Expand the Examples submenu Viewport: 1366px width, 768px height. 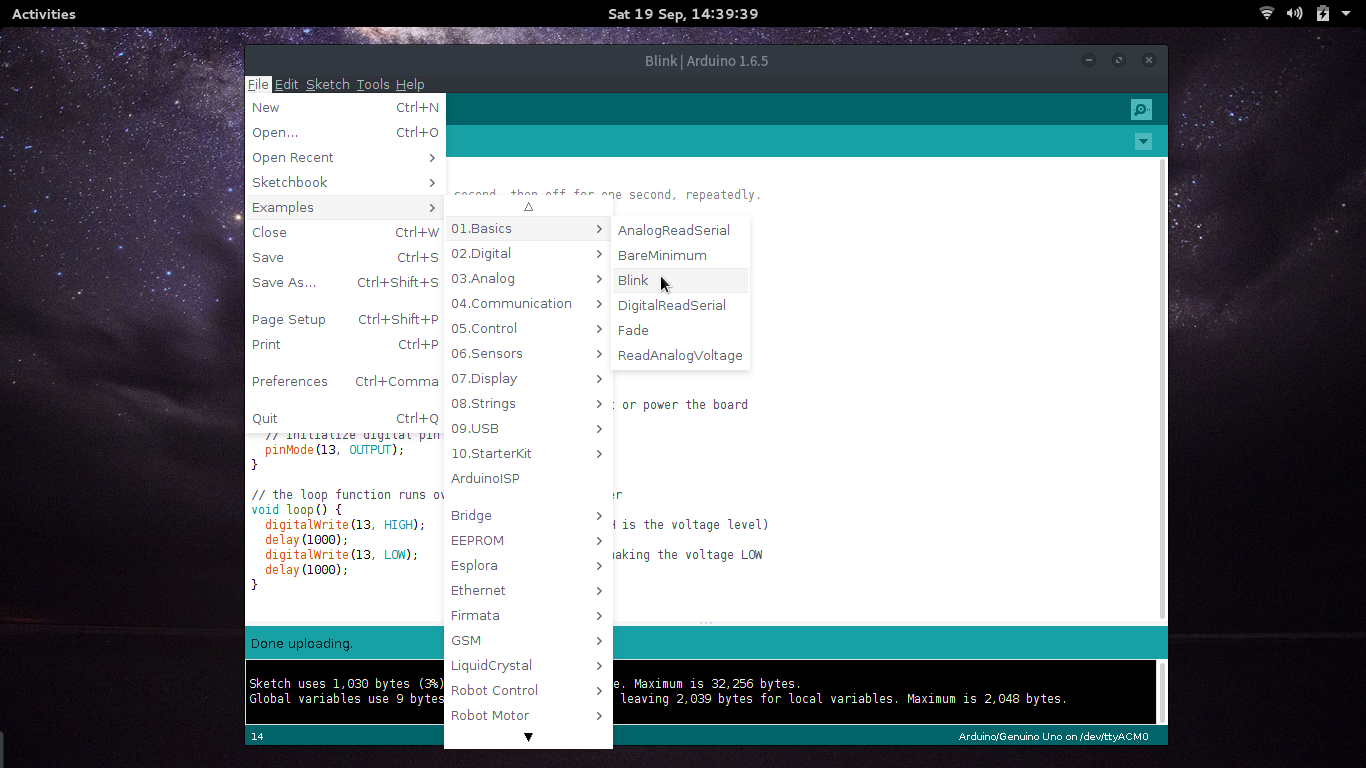tap(345, 208)
